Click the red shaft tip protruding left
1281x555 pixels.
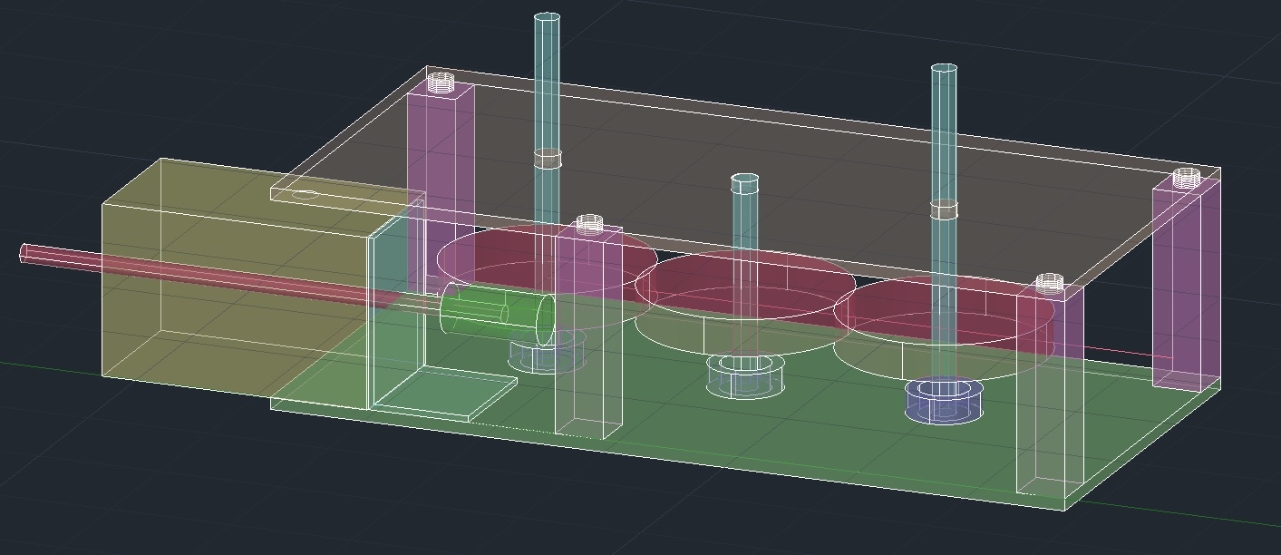26,254
